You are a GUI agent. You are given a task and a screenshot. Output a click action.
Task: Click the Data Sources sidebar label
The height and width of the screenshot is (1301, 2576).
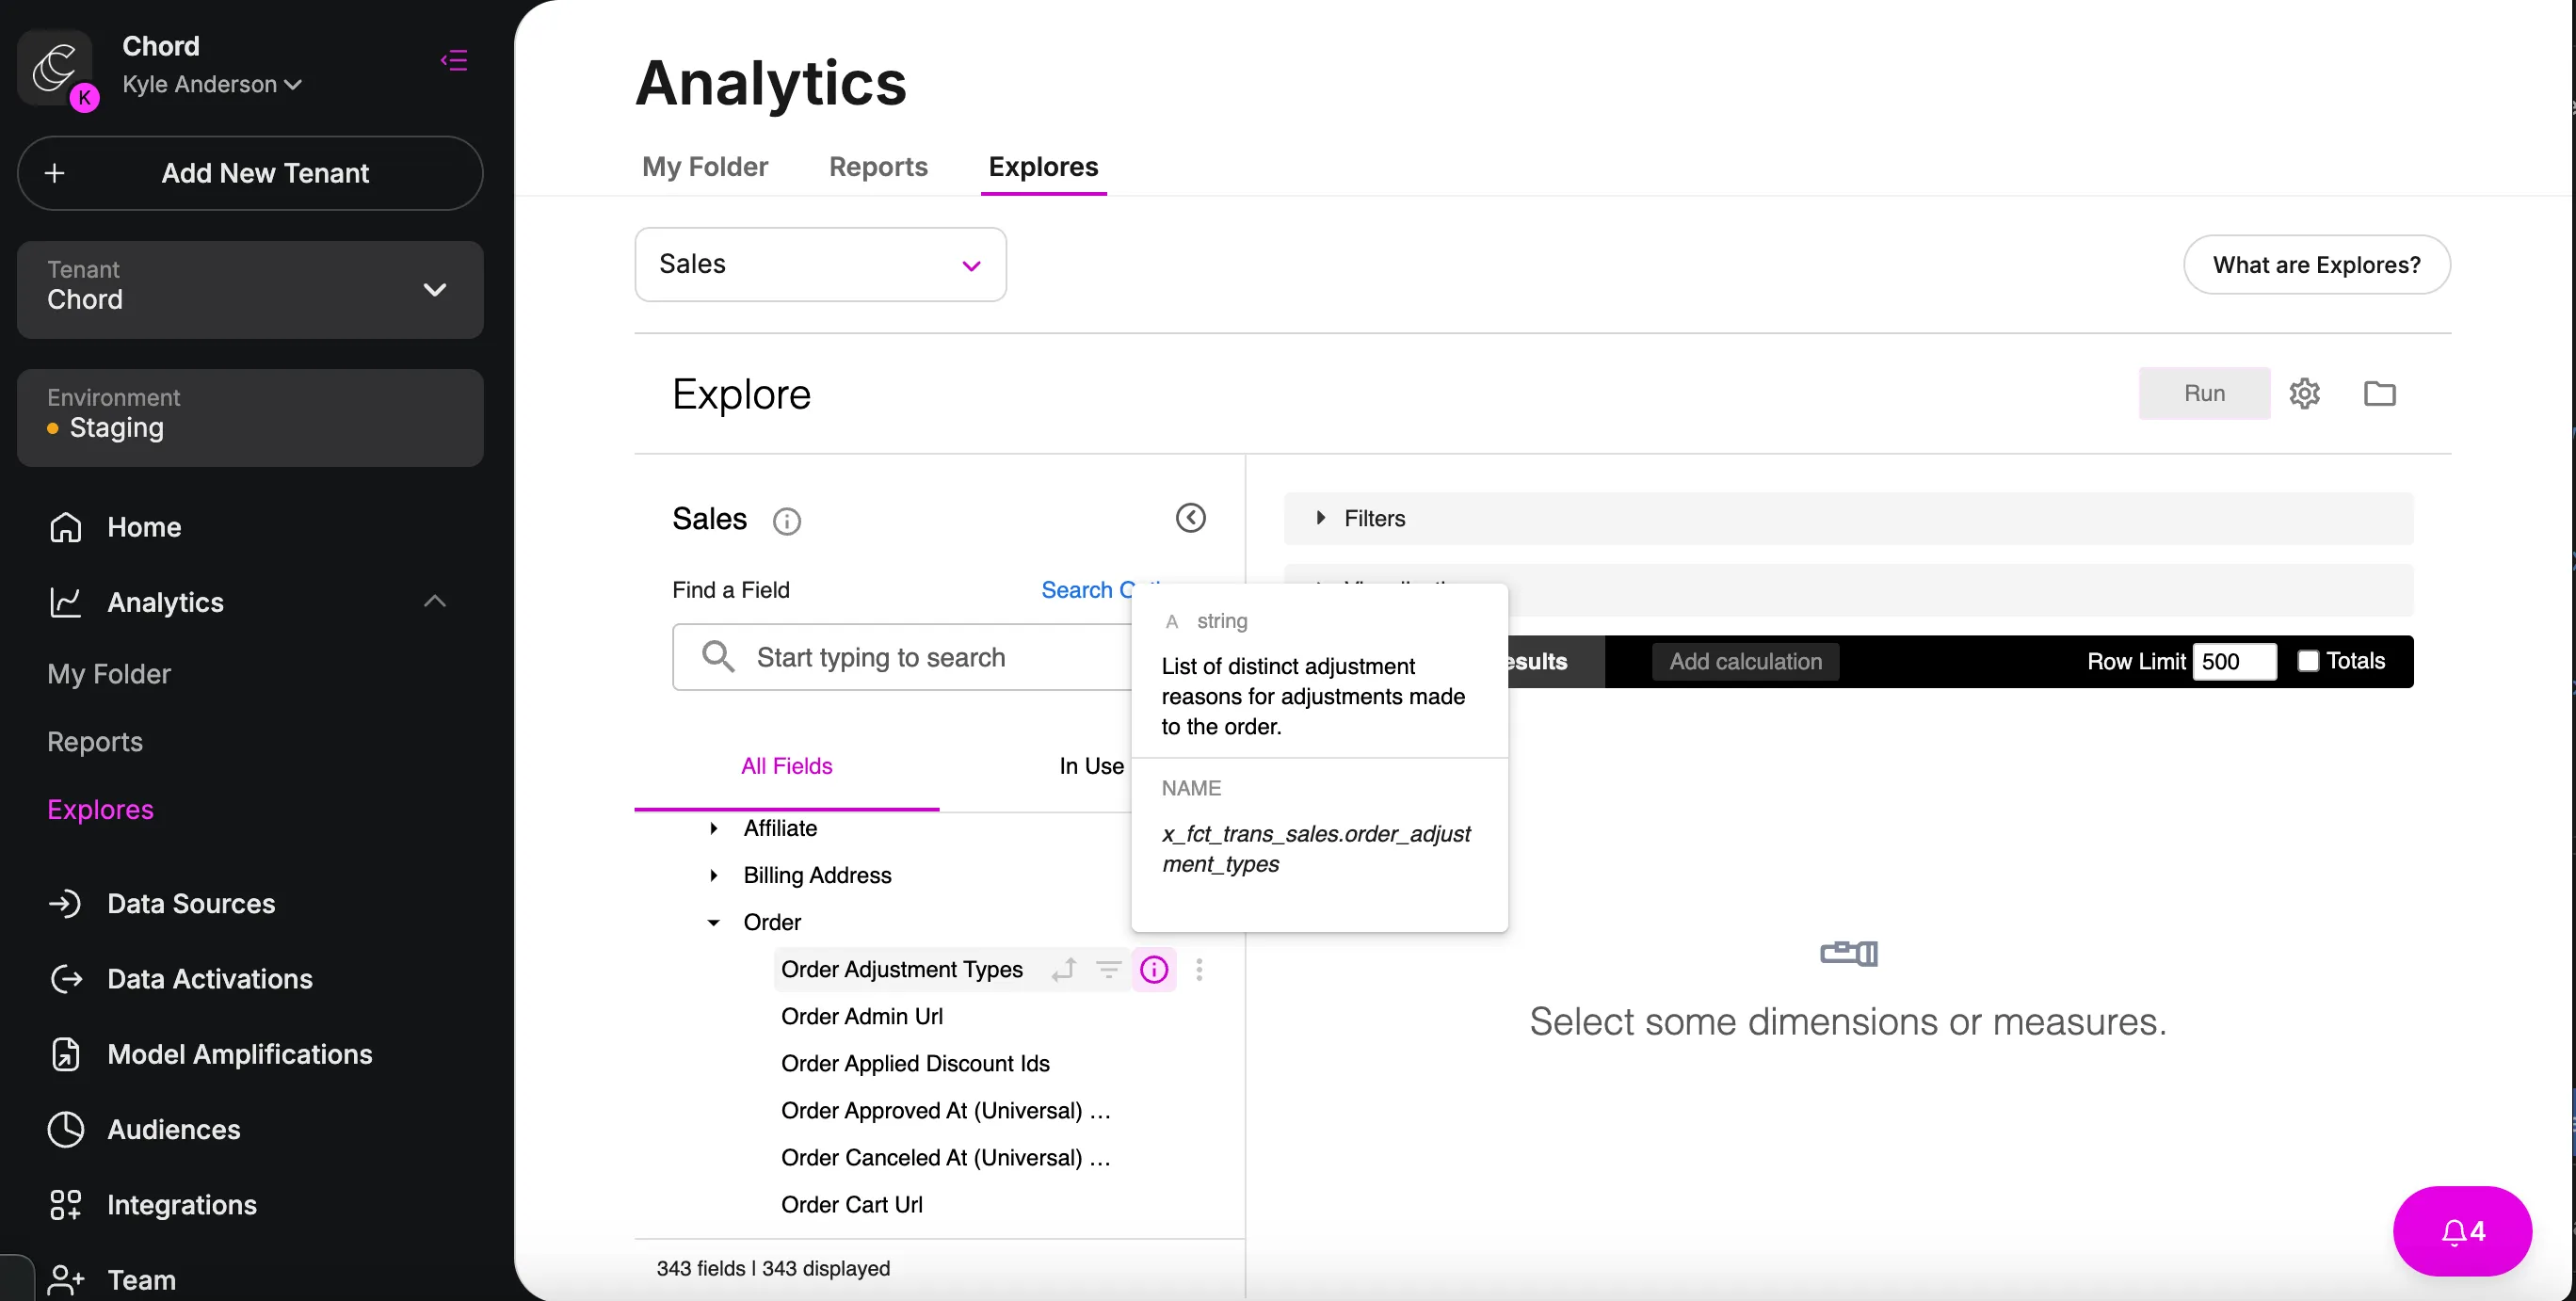[x=191, y=904]
